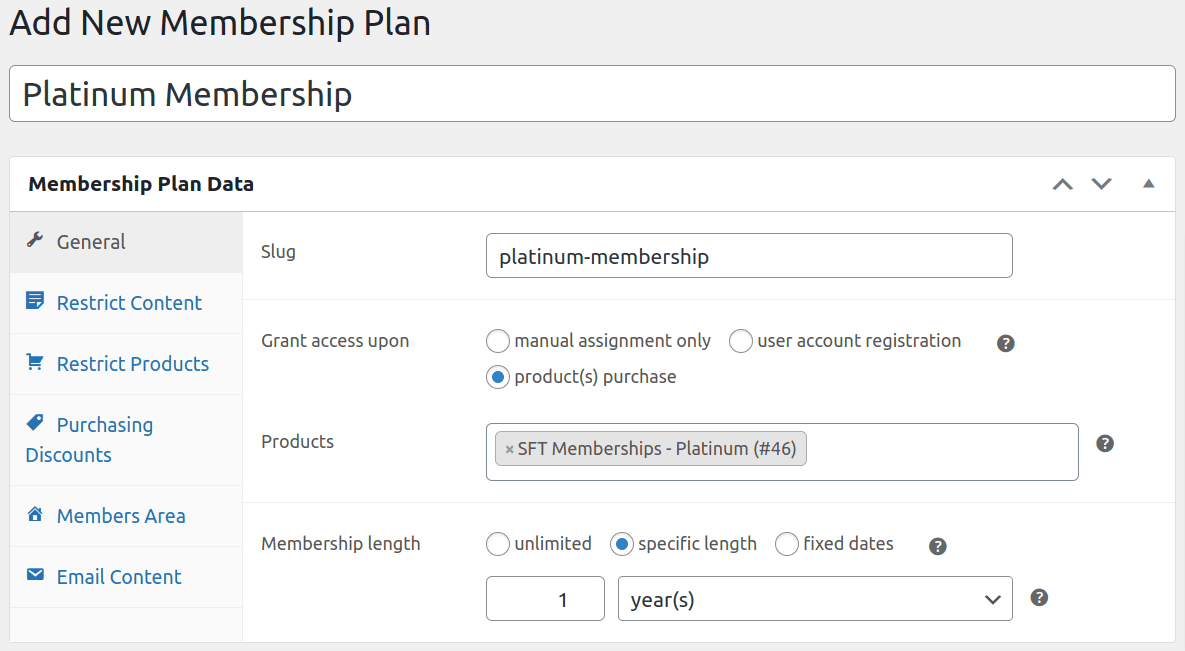Open the year(s) duration dropdown
The height and width of the screenshot is (651, 1185).
coord(814,597)
